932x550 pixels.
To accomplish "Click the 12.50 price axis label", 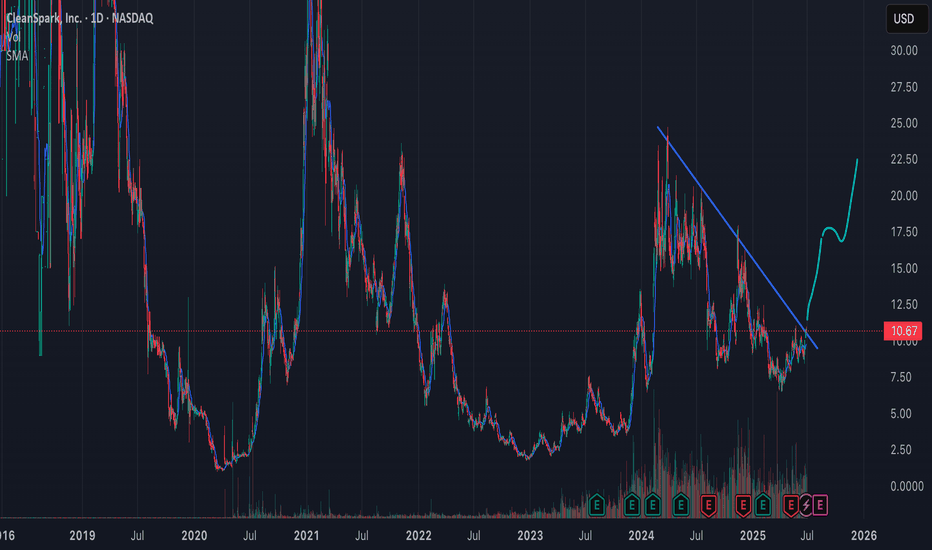I will 903,305.
